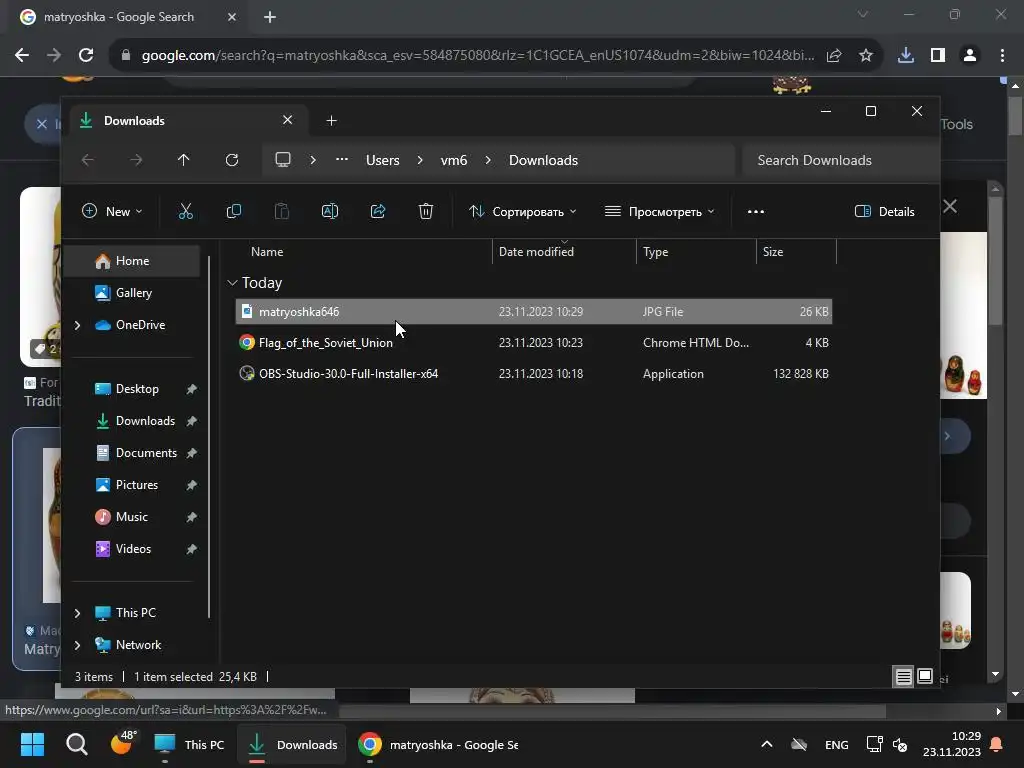Switch to details list view icon in status bar
Viewport: 1024px width, 768px height.
coord(903,677)
